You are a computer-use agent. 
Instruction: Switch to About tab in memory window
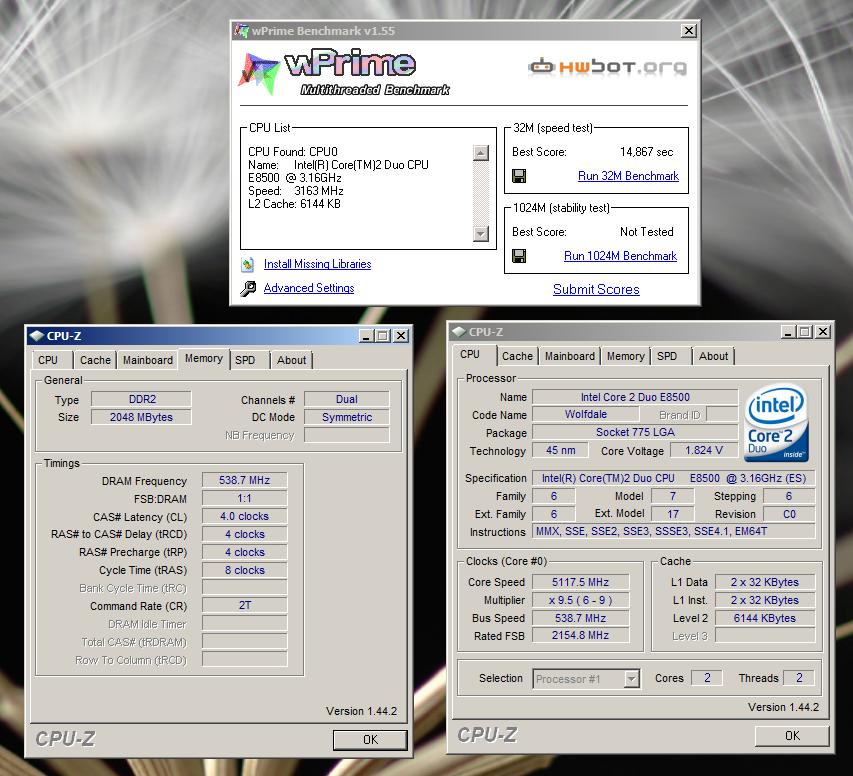[x=292, y=360]
